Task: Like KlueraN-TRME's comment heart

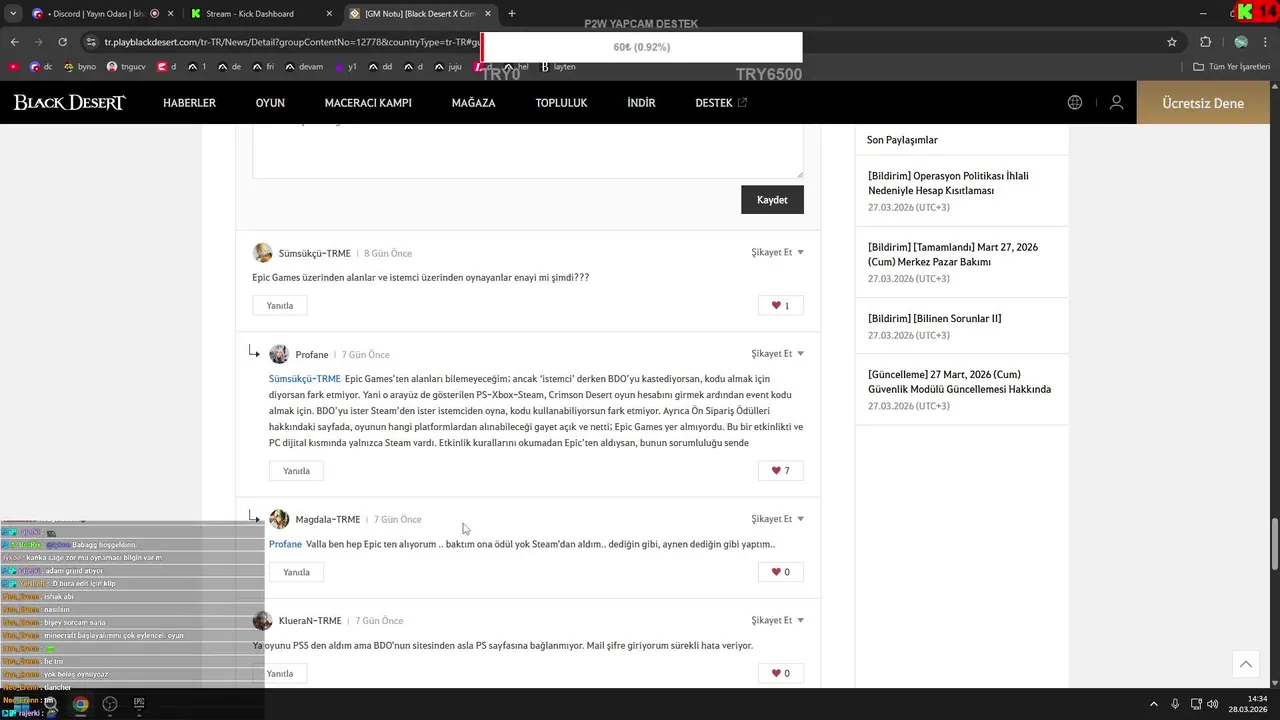Action: click(x=780, y=673)
